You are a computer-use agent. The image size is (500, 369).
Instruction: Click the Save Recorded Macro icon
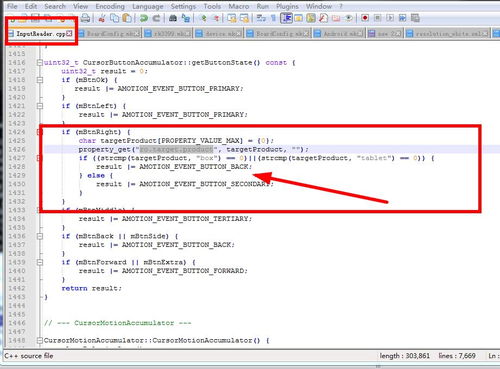click(x=415, y=18)
